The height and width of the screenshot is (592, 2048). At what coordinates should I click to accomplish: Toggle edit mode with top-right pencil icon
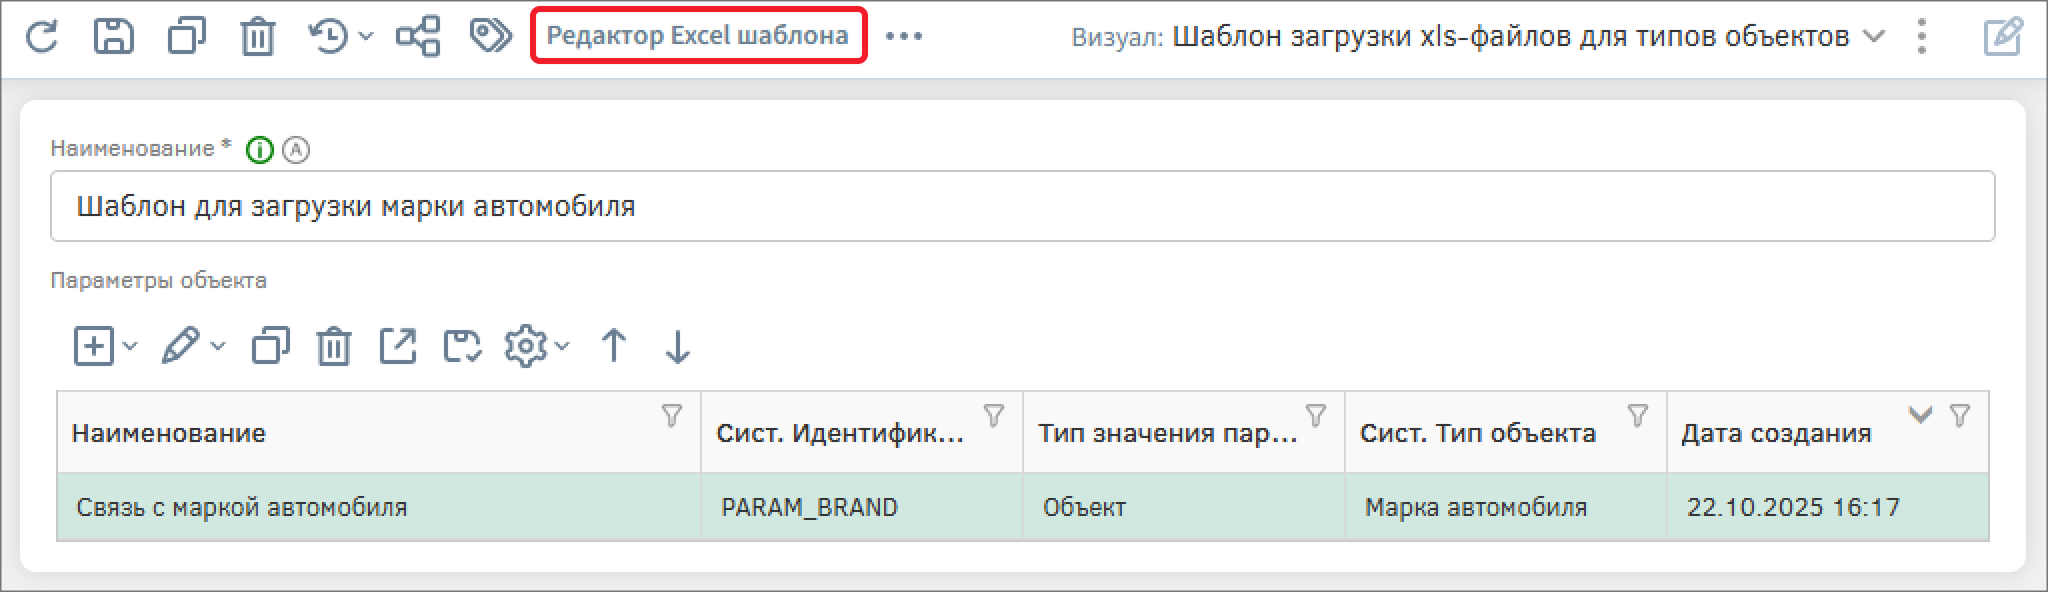point(2002,37)
